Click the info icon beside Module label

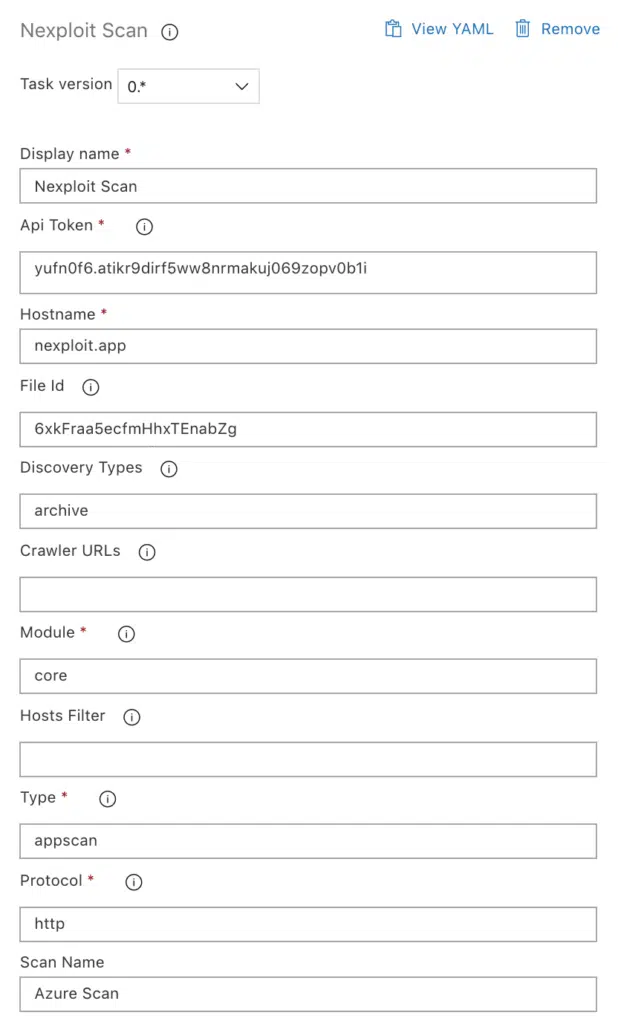[x=126, y=633]
